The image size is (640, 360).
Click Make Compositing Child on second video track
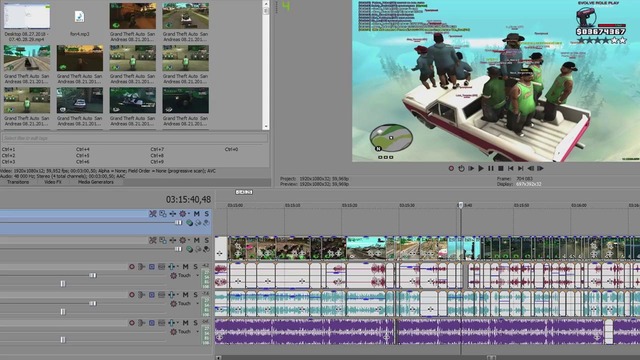tap(207, 249)
